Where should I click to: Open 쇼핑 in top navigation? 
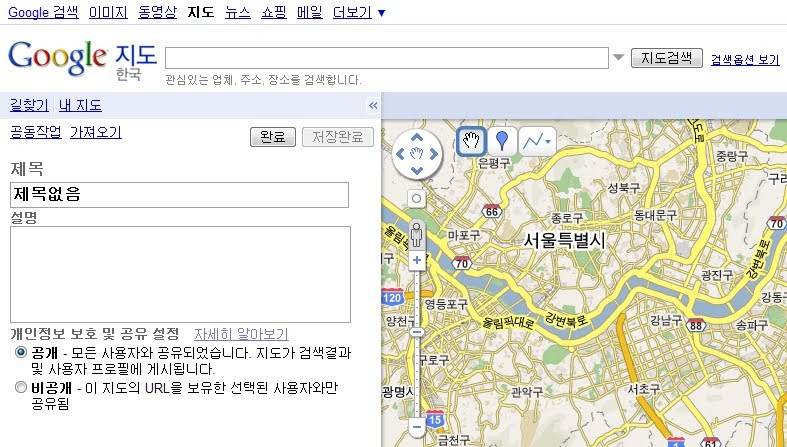(x=274, y=12)
